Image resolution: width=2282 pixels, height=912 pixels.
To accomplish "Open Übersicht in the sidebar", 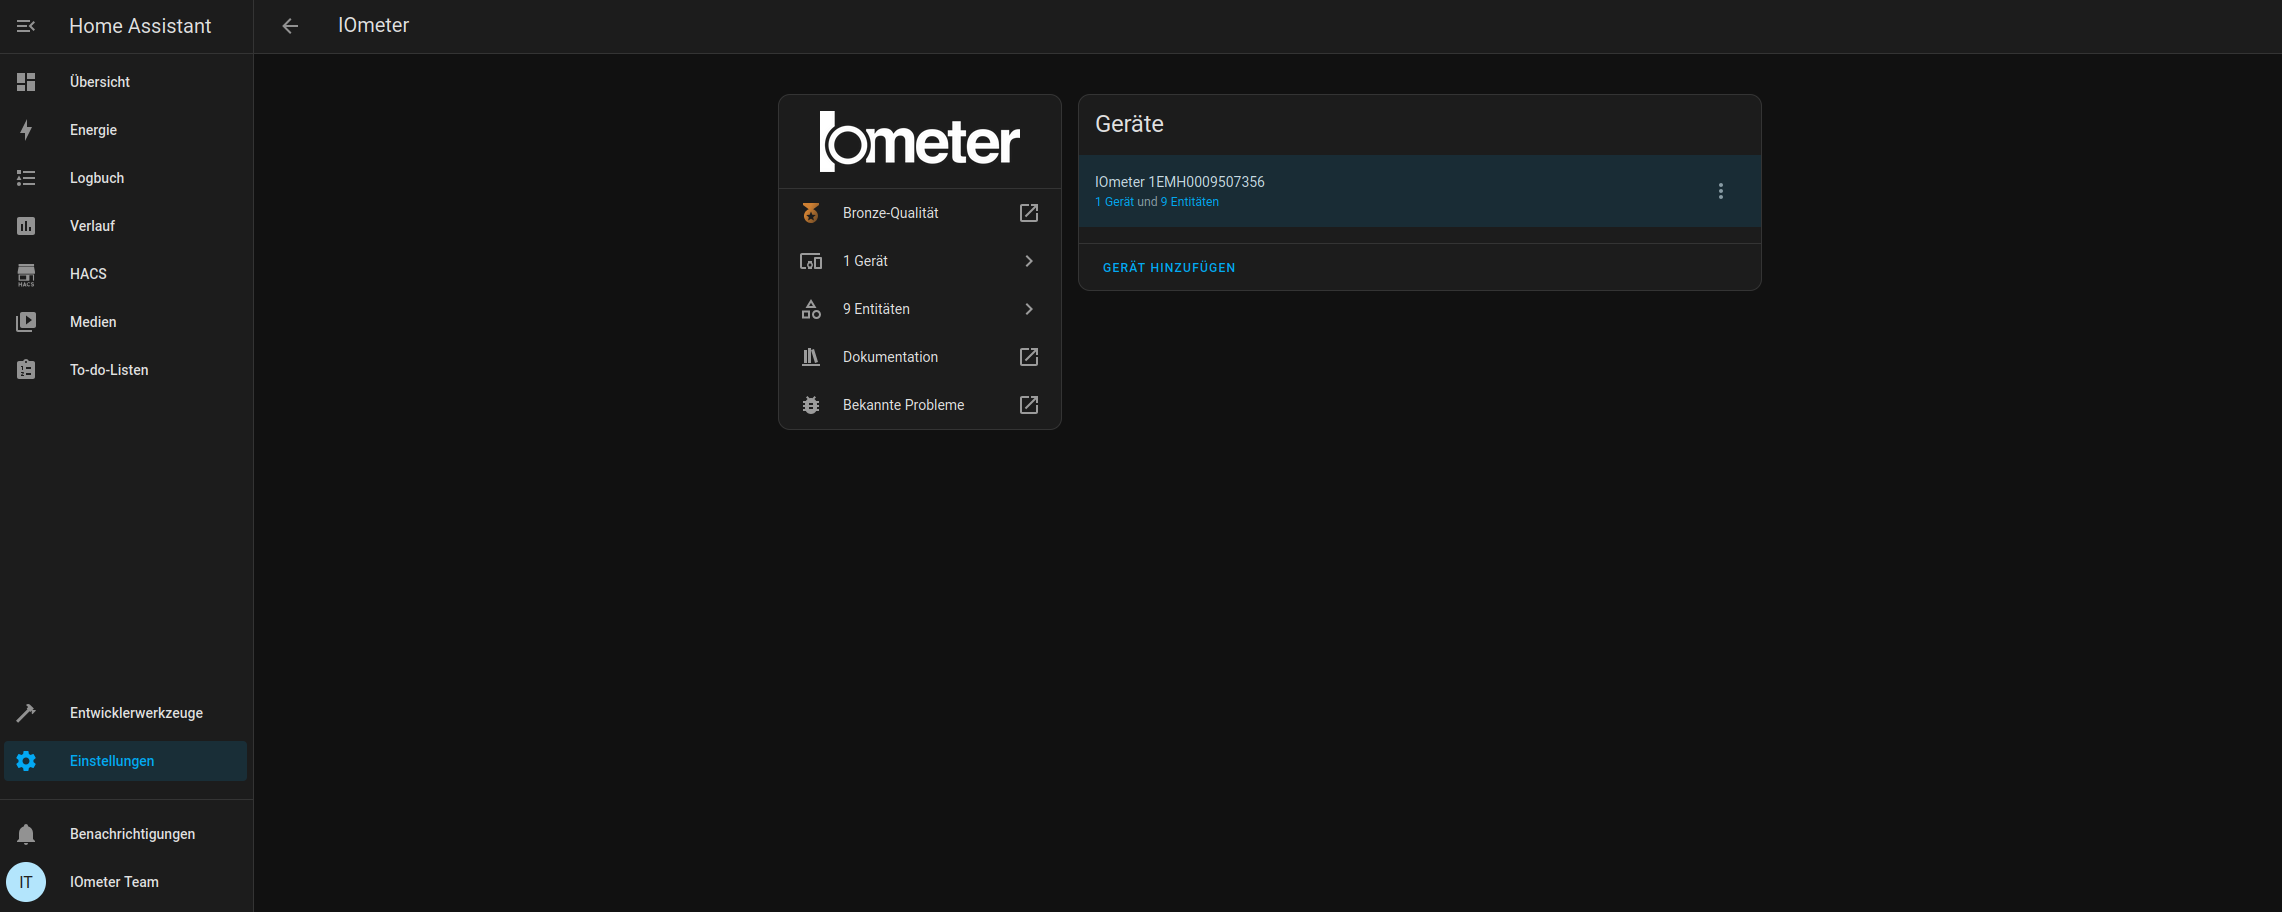I will click(126, 82).
